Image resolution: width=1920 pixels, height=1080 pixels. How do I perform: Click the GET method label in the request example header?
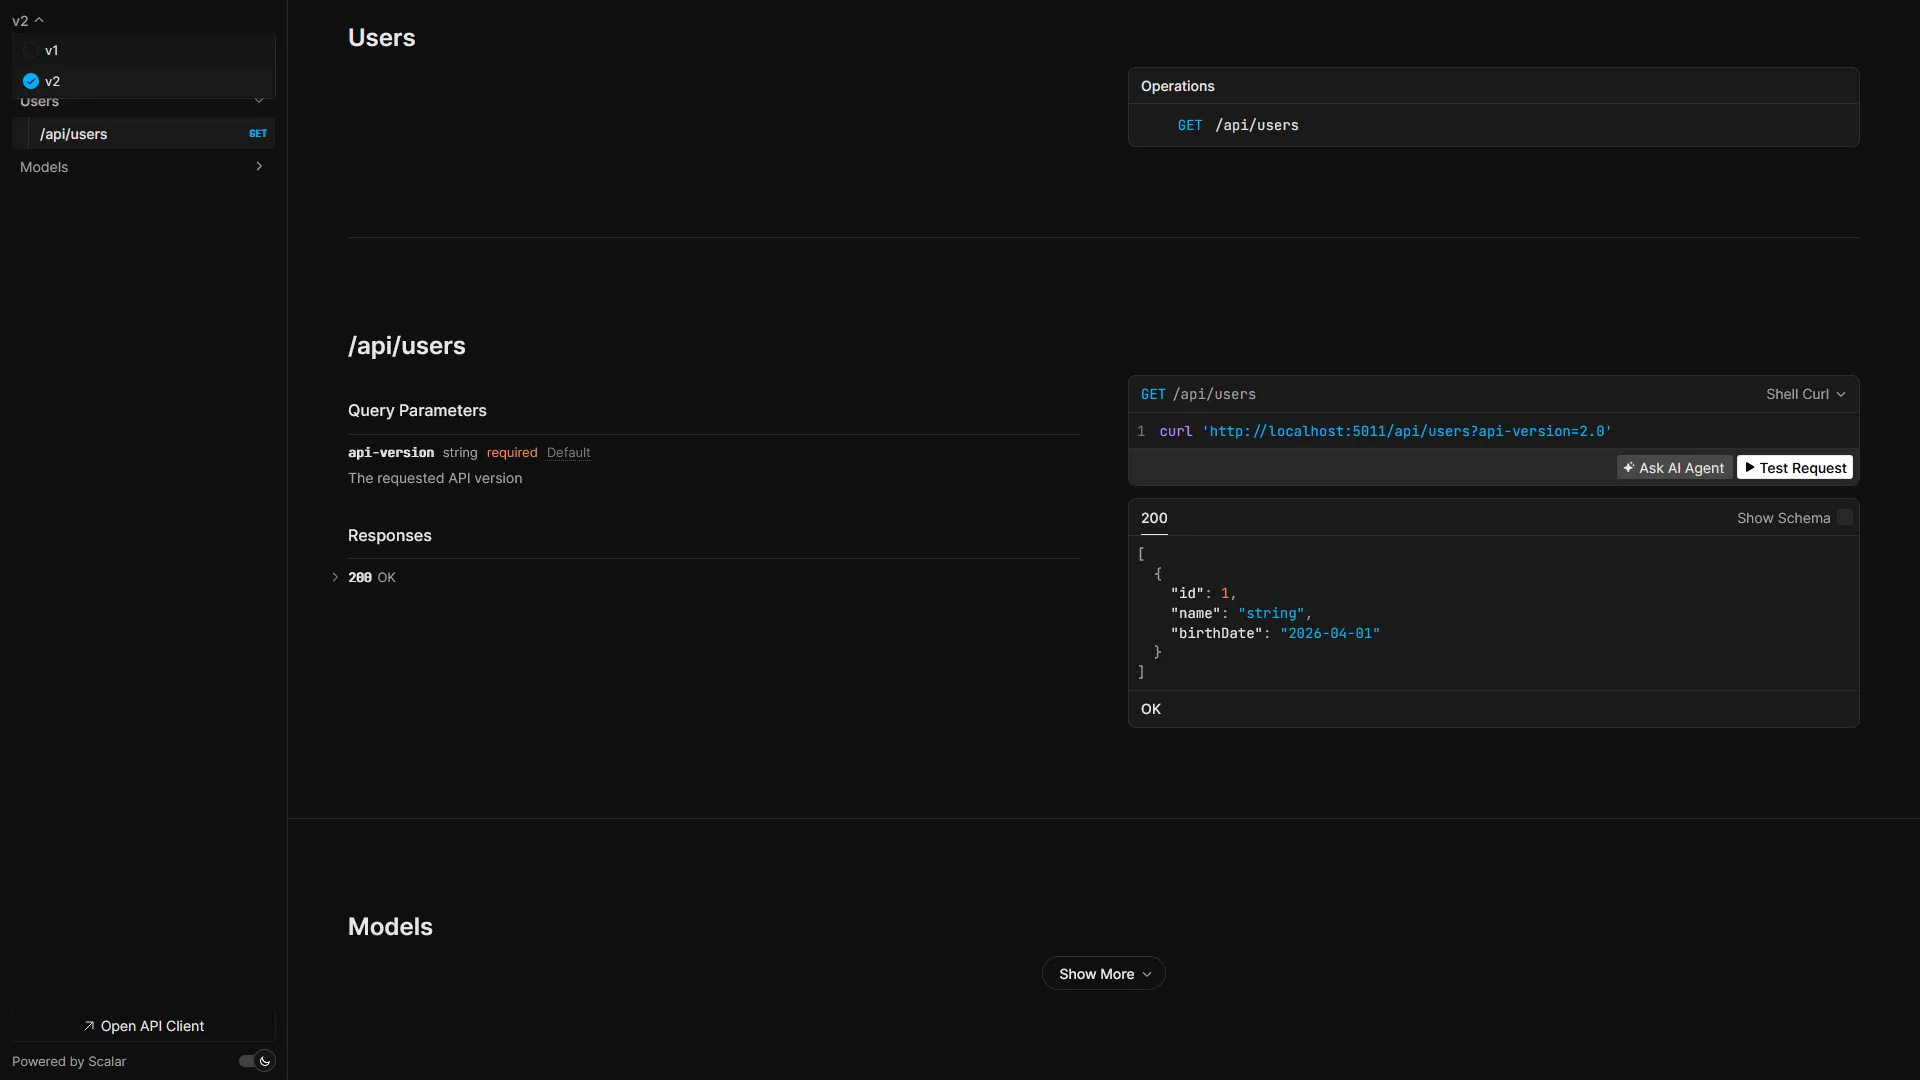(x=1151, y=394)
